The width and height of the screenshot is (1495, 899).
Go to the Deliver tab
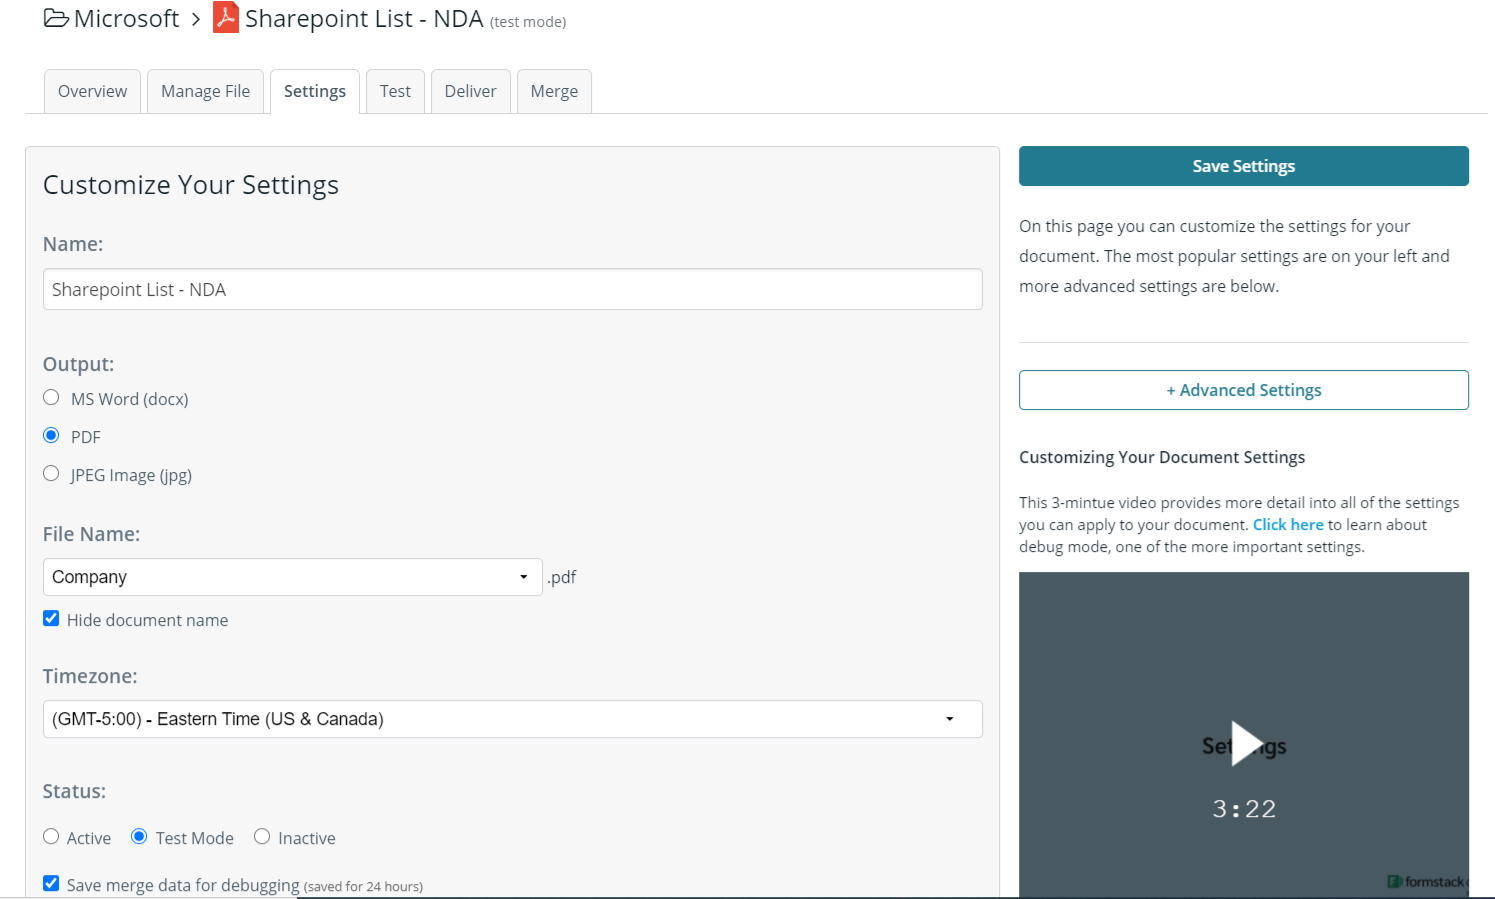coord(470,91)
